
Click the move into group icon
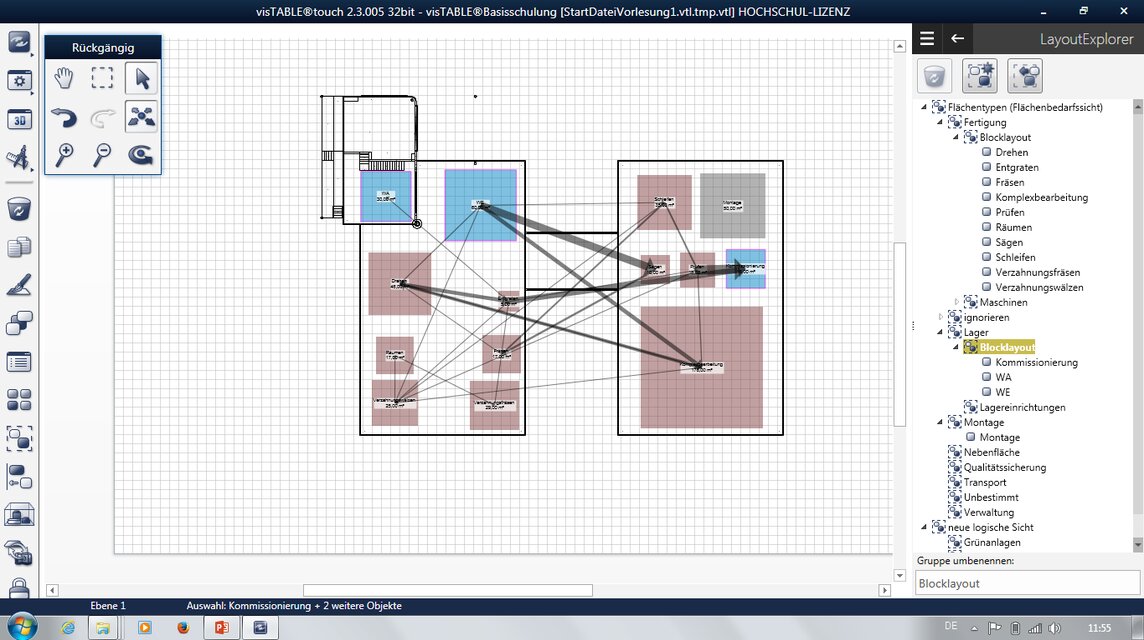pos(1025,75)
